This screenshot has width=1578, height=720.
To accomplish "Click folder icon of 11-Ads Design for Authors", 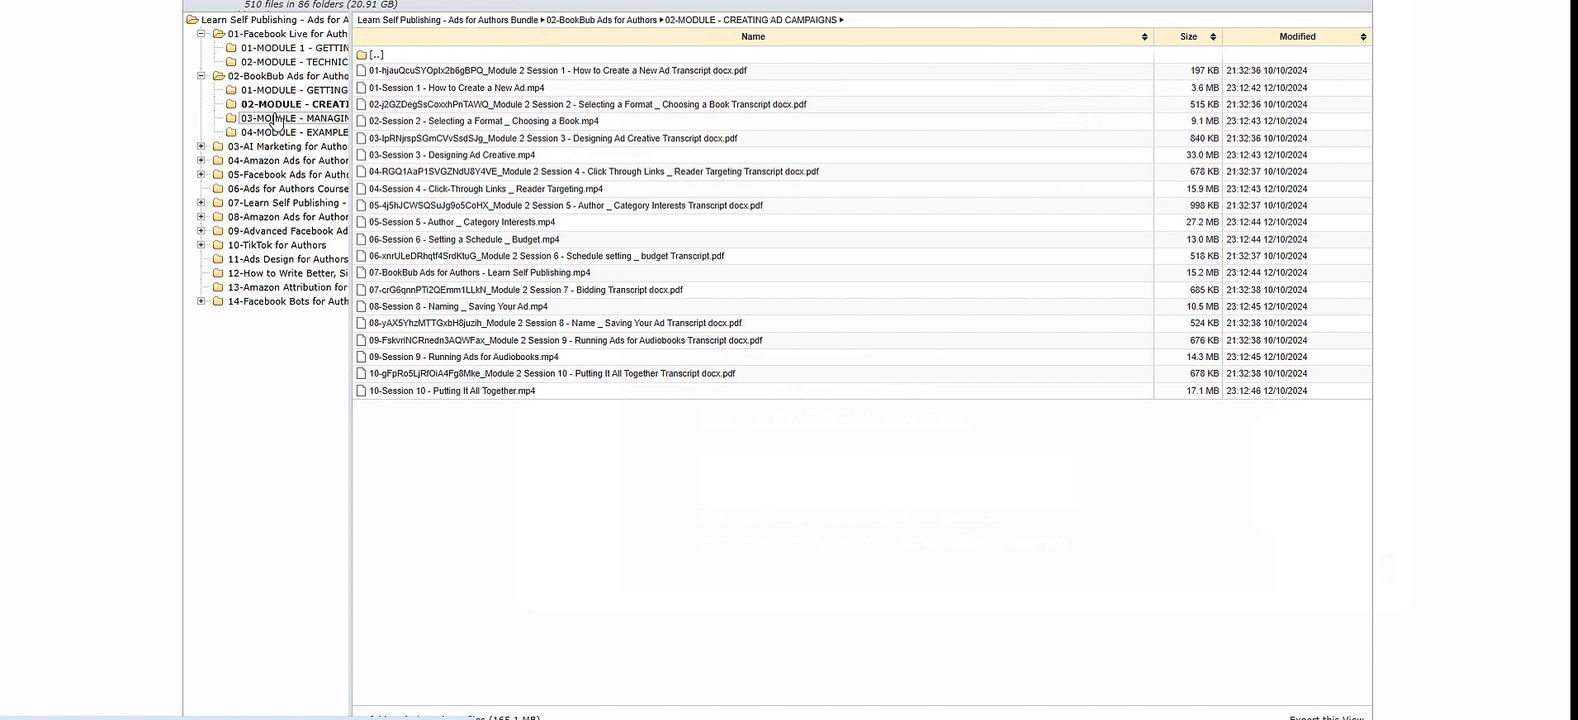I will click(x=218, y=259).
